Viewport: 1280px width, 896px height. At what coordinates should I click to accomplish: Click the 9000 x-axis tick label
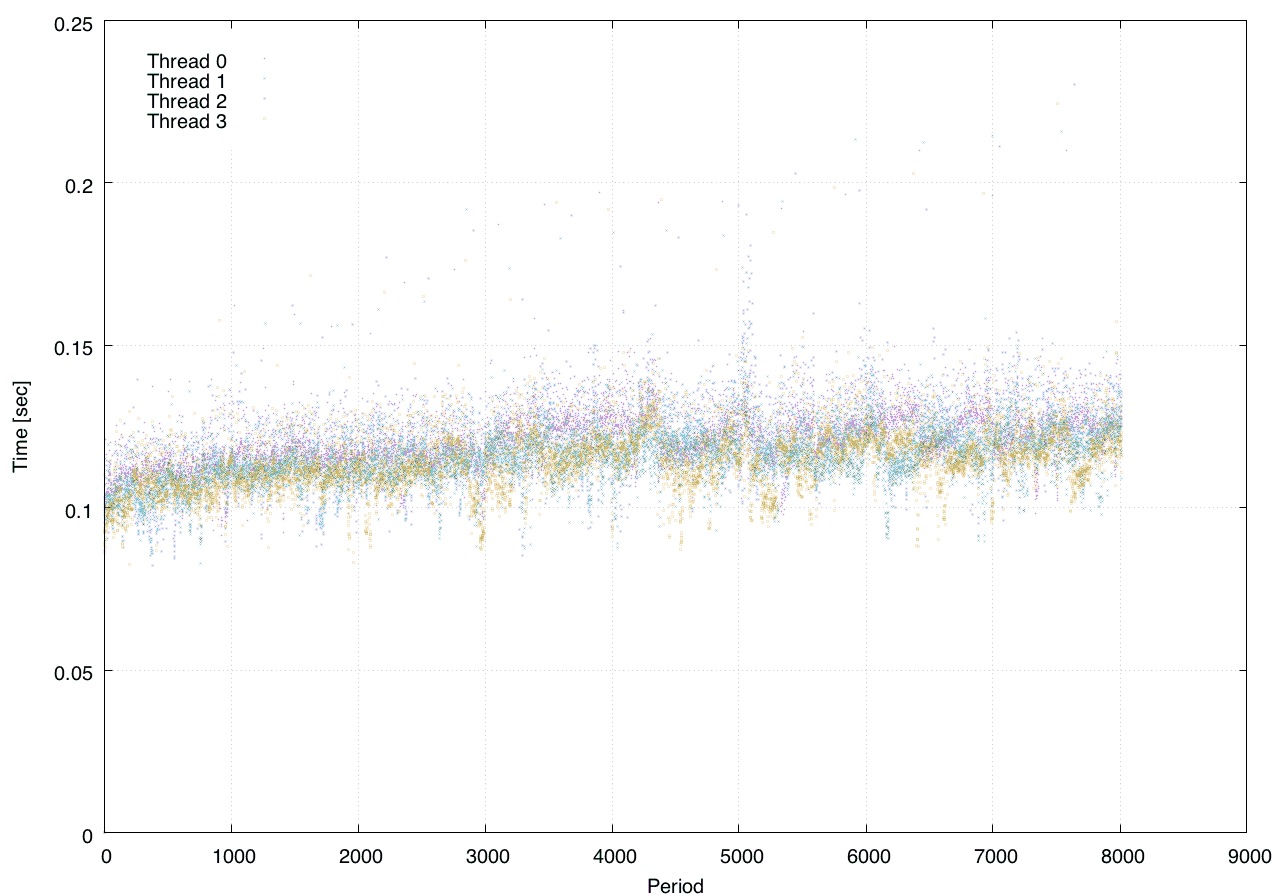1246,857
